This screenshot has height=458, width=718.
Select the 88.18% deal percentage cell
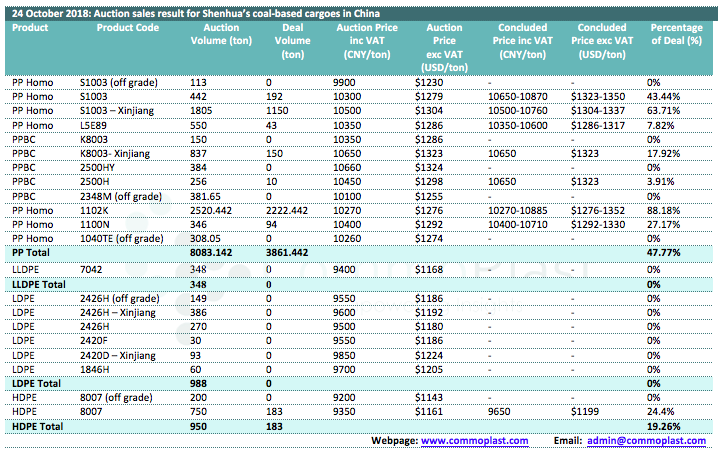(663, 211)
